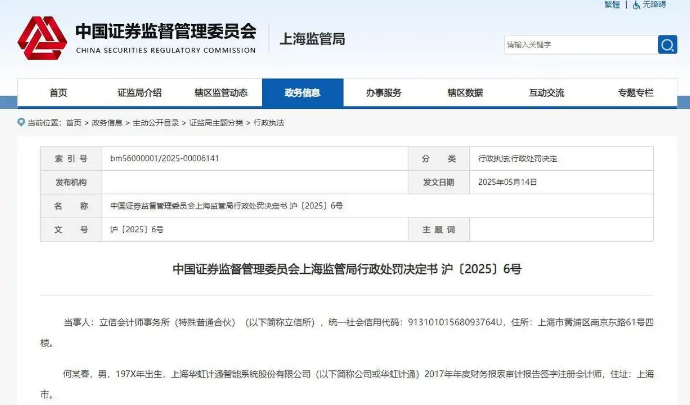
Task: Click the accessibility wheelchair icon
Action: point(636,5)
